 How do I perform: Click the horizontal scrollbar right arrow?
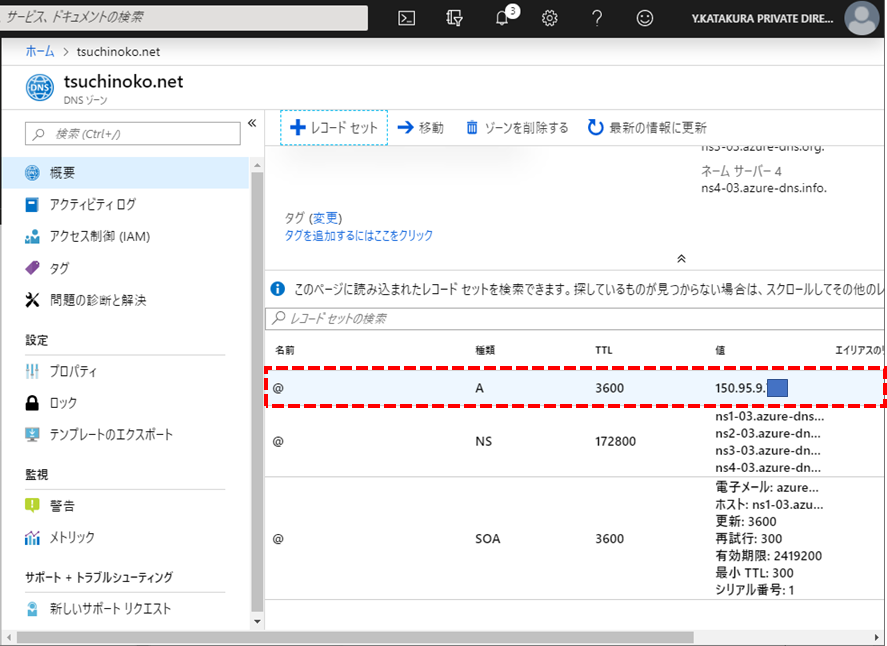click(x=877, y=638)
